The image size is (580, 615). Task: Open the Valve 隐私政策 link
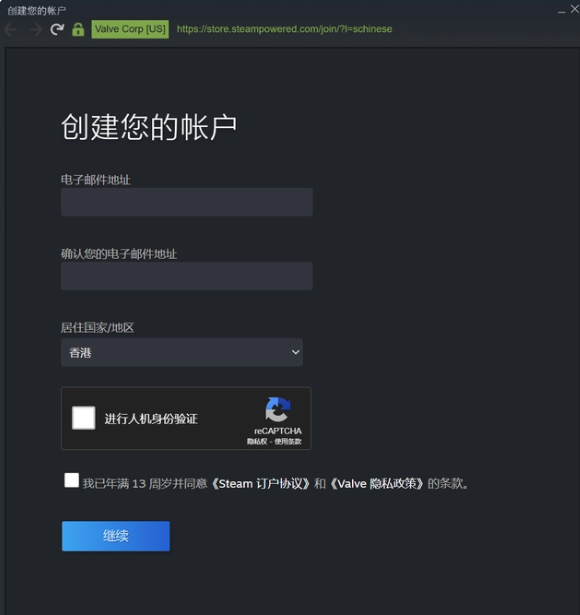[x=376, y=484]
